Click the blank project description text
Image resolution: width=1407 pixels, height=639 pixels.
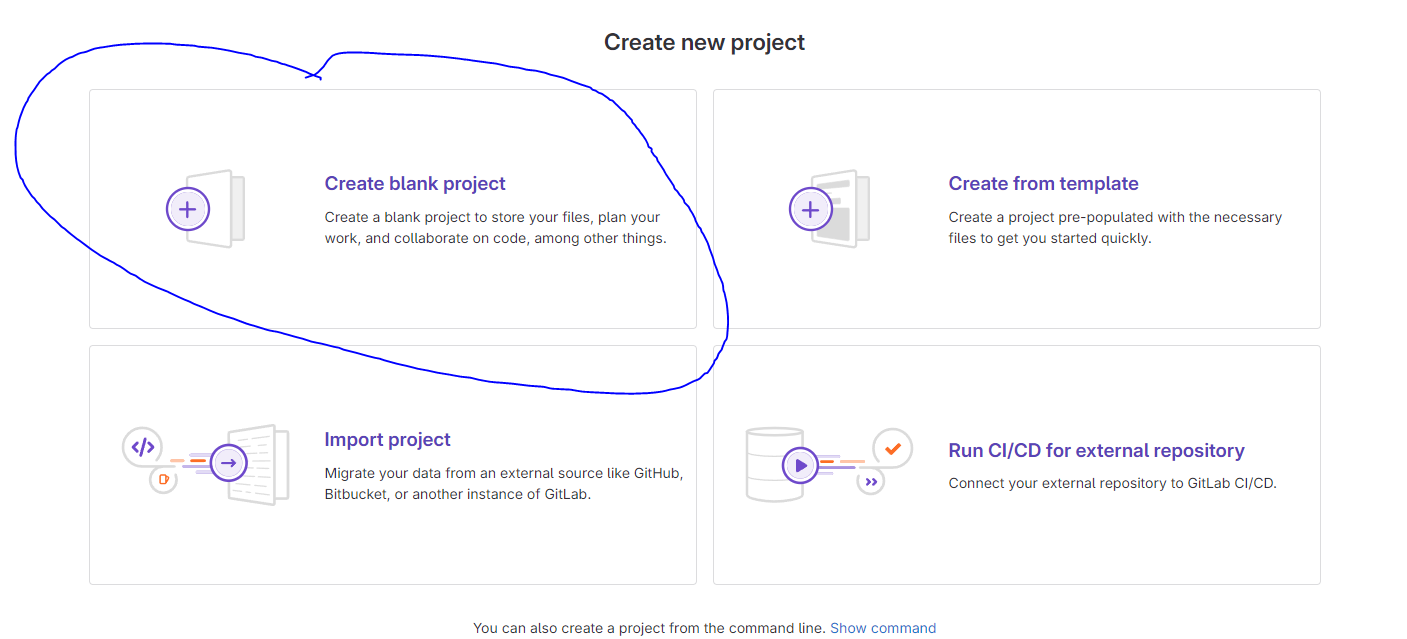[494, 227]
